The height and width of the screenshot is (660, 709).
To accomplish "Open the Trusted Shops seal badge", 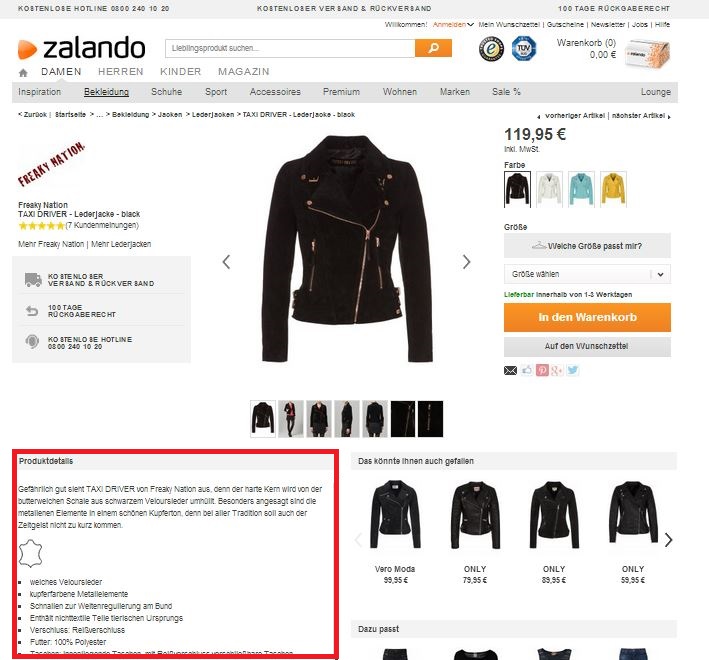I will point(492,49).
